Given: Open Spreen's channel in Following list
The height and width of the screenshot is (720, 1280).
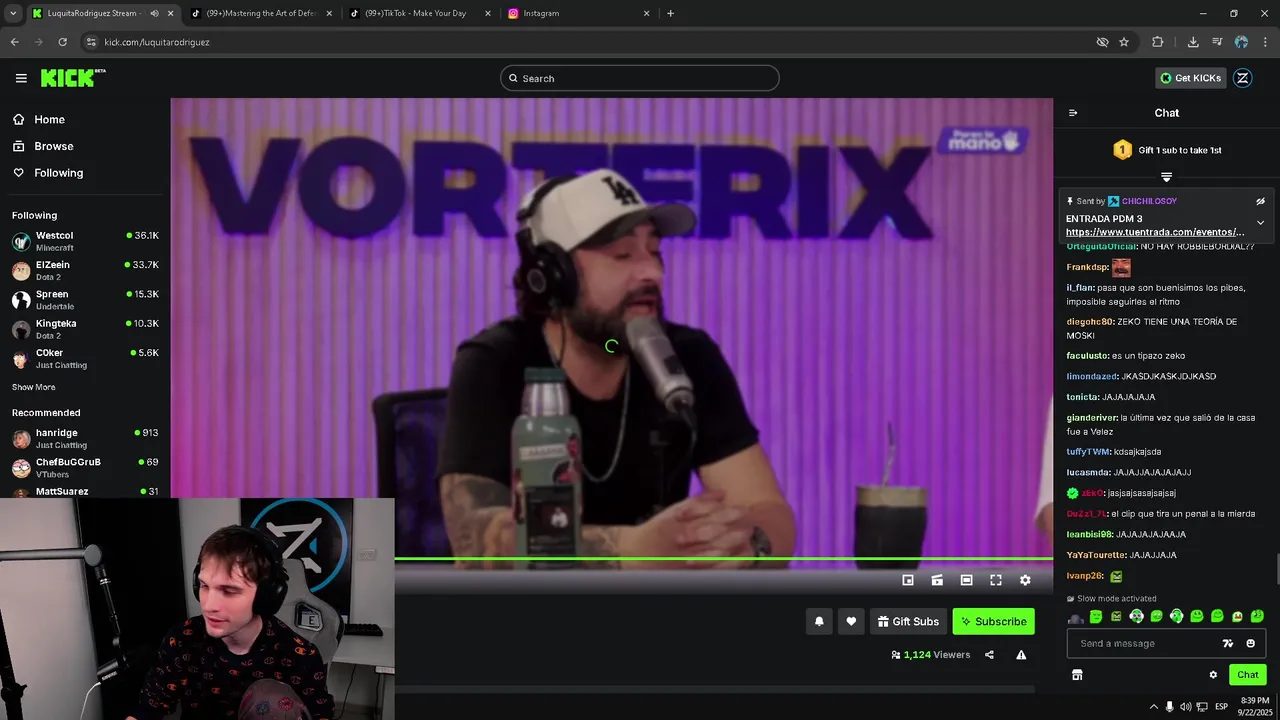Looking at the screenshot, I should pos(85,300).
